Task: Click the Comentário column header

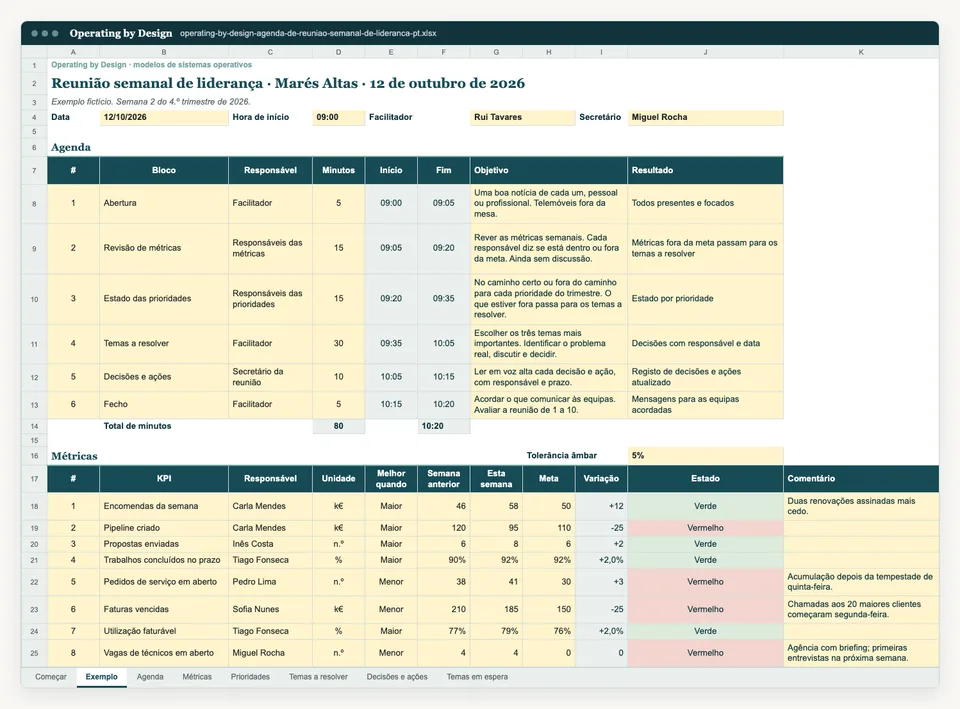Action: click(x=861, y=479)
